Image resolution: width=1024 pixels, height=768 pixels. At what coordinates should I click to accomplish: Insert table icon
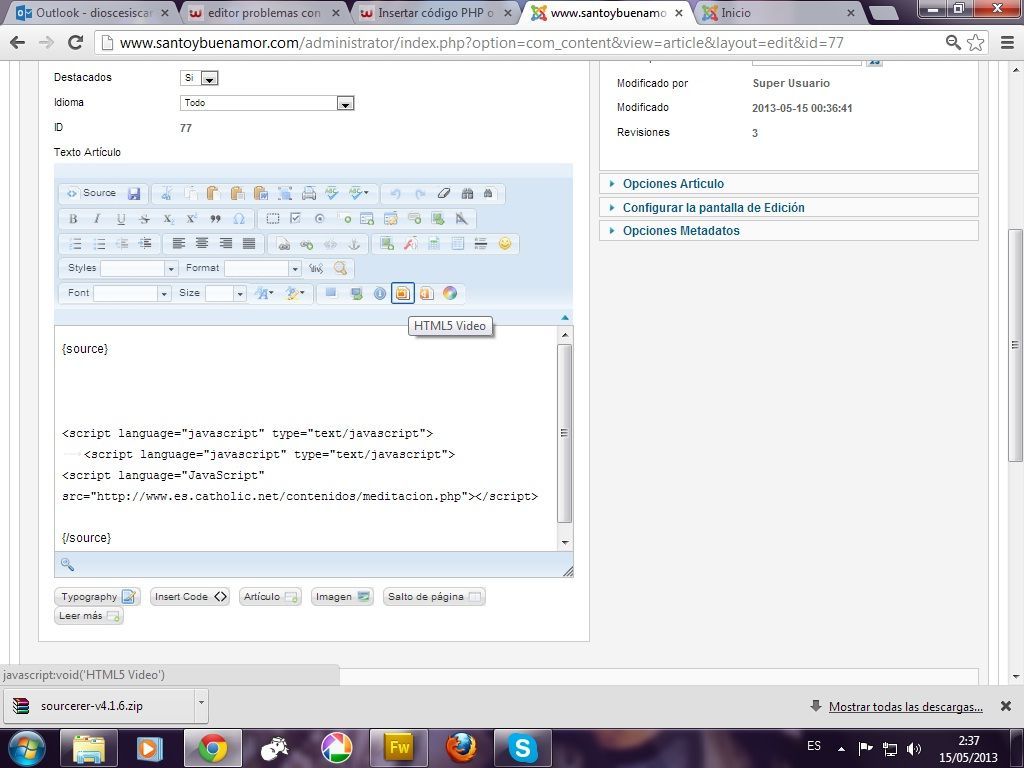click(x=457, y=244)
